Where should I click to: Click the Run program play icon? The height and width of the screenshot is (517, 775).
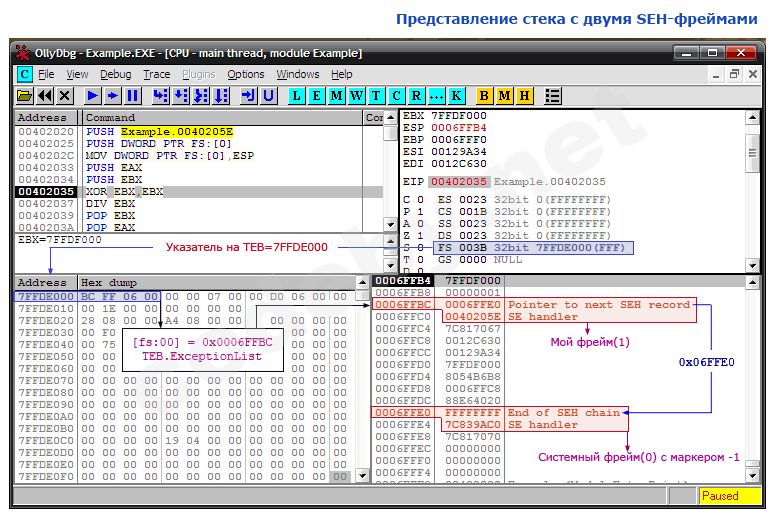pos(92,95)
